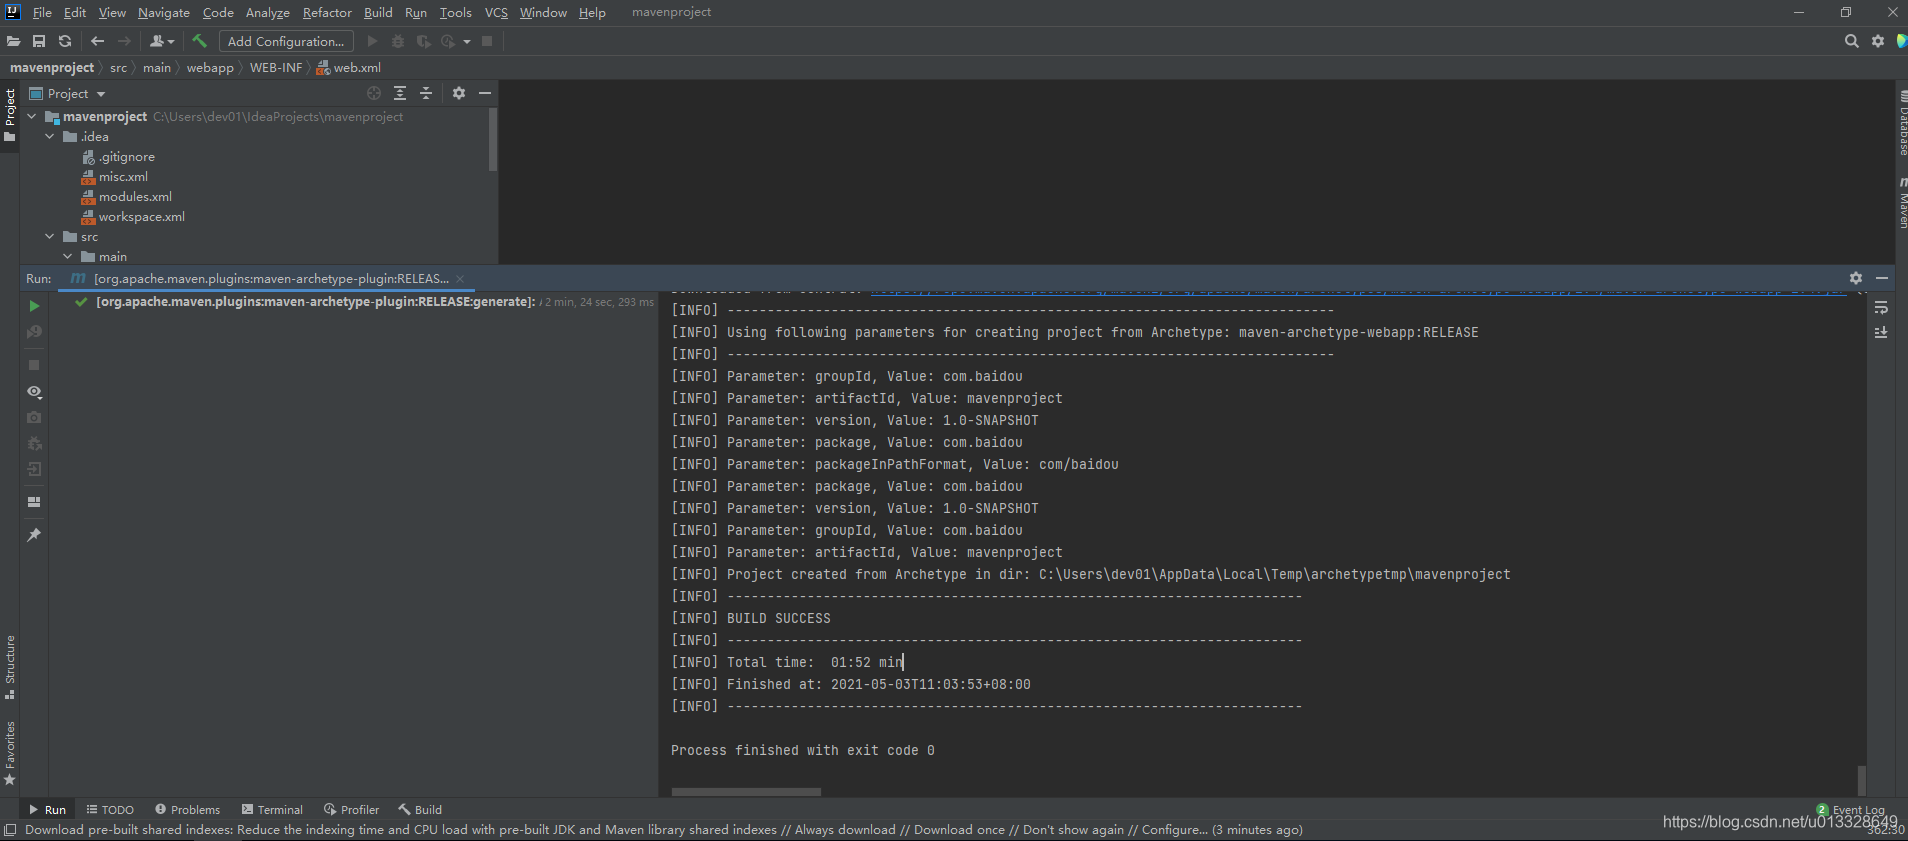Screen dimensions: 1908x841
Task: Open the Terminal tool window tab
Action: (x=272, y=810)
